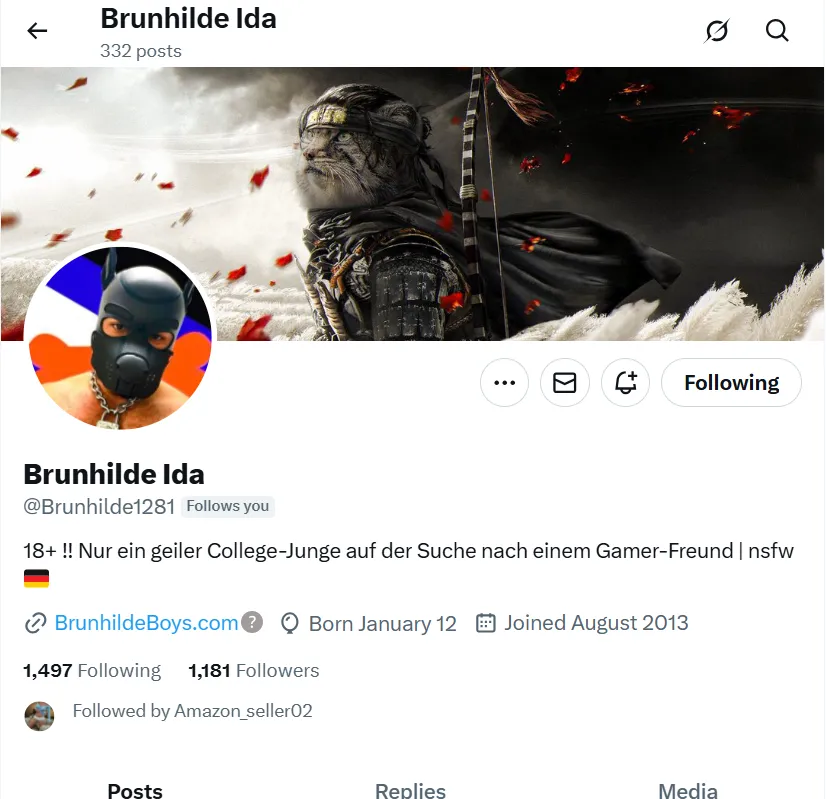The height and width of the screenshot is (799, 826).
Task: Click Amazon_seller02 small avatar
Action: [39, 716]
